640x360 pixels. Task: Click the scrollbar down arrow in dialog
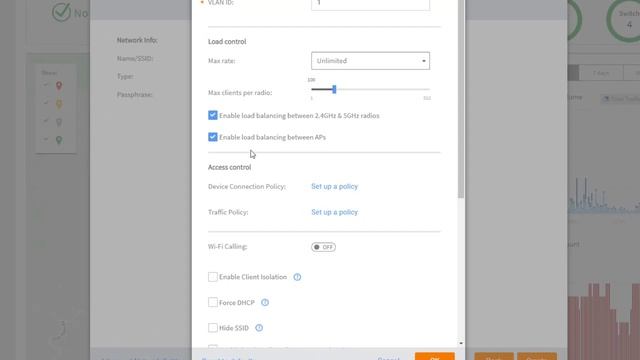click(461, 343)
